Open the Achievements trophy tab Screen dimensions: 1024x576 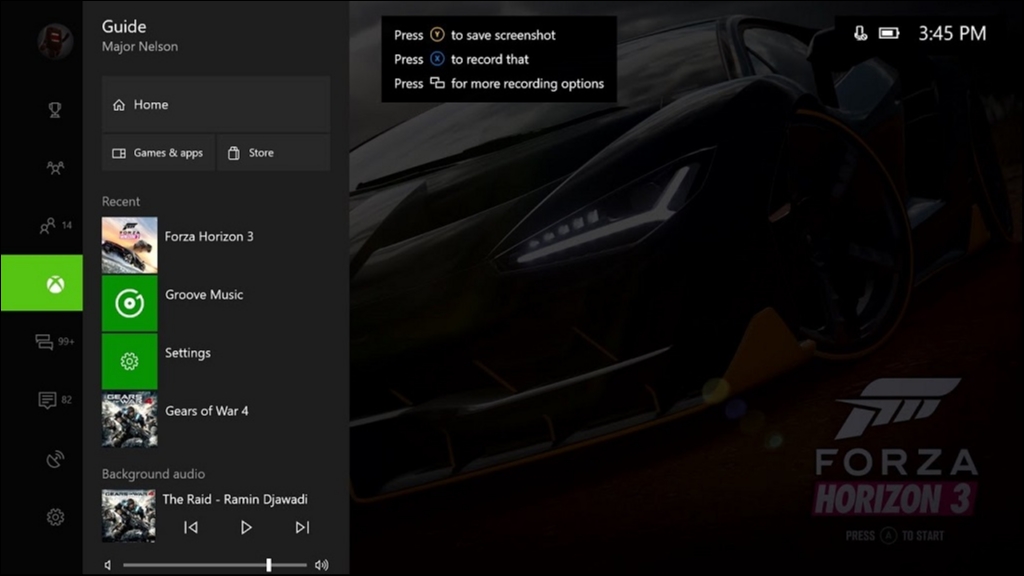(55, 110)
